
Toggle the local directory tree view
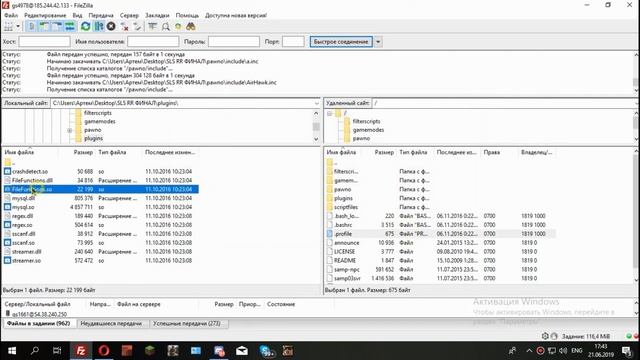coord(44,27)
